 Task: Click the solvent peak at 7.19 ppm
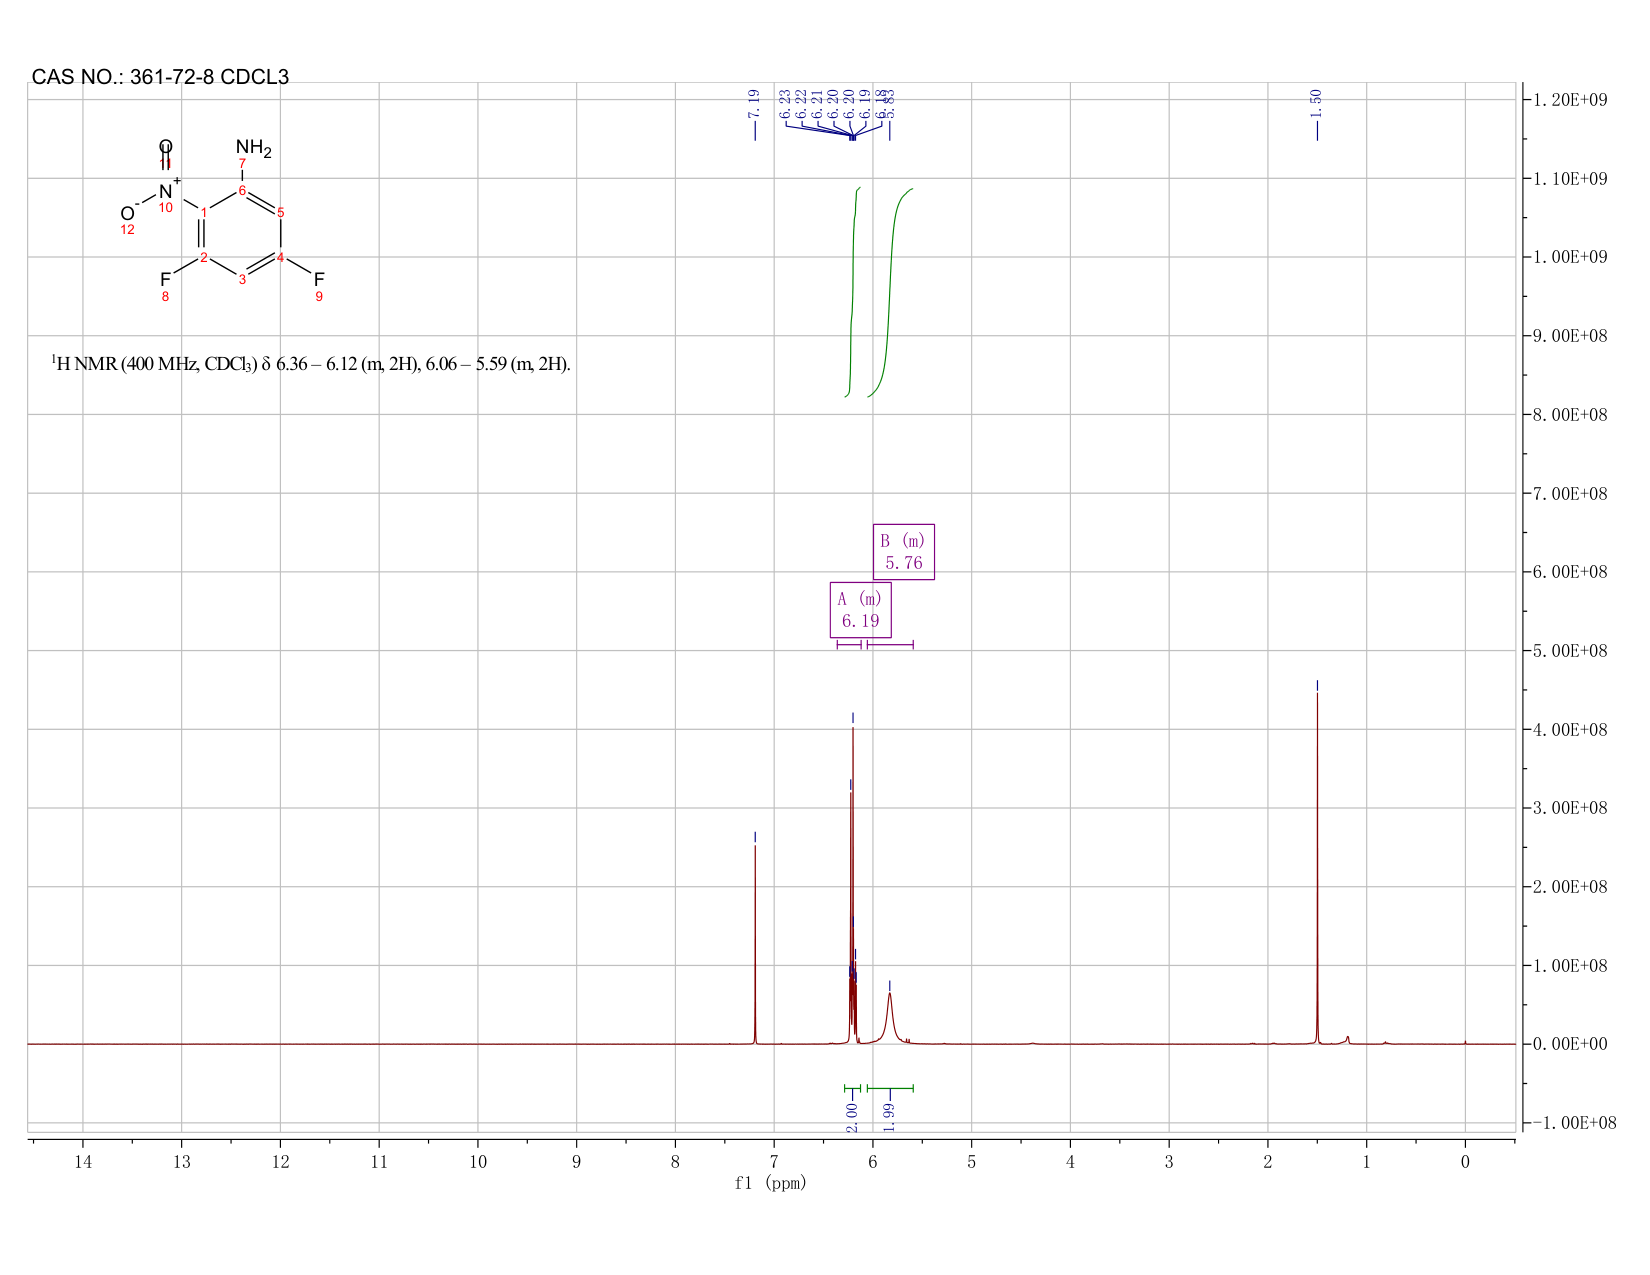(x=755, y=940)
